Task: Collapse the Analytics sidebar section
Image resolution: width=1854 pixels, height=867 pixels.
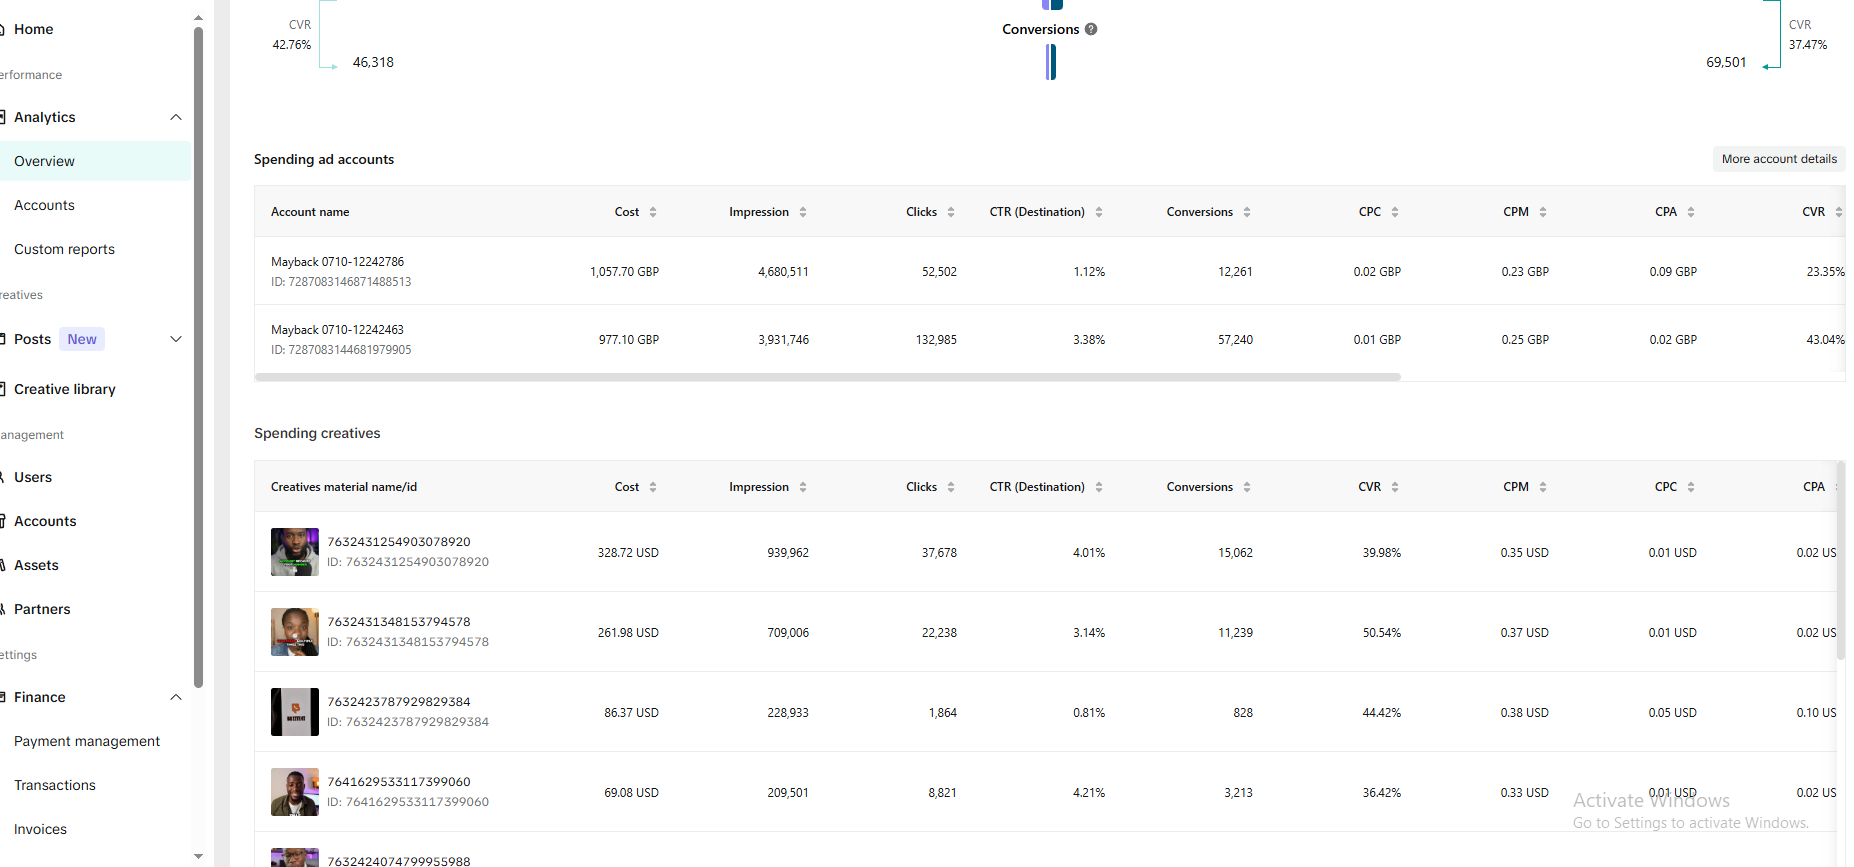Action: 176,117
